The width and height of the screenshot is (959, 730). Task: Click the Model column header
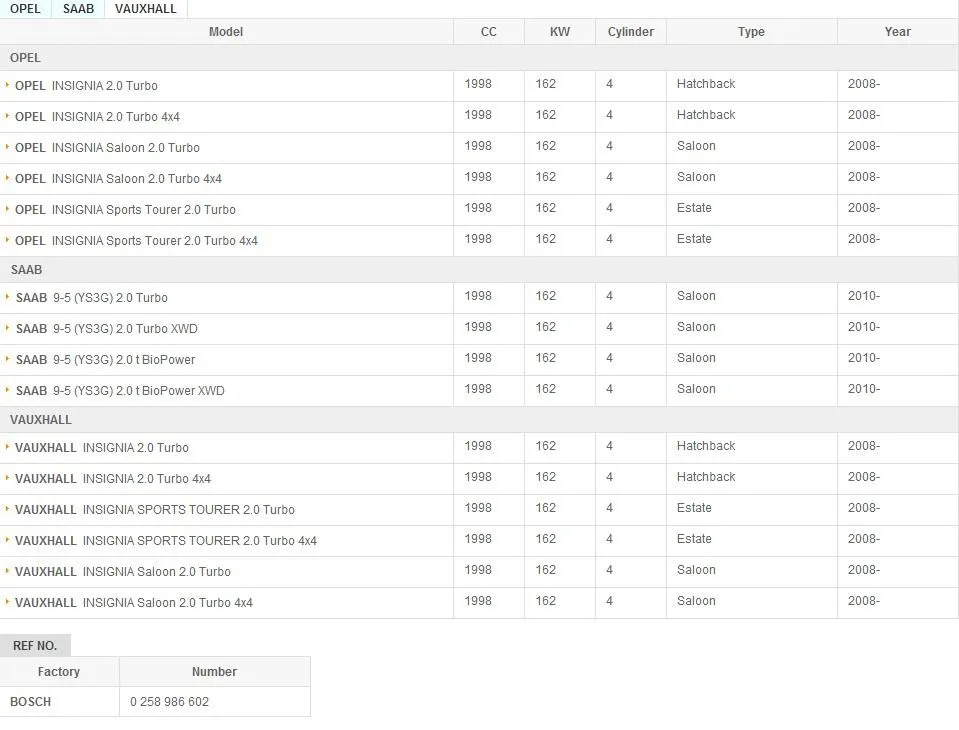[x=226, y=32]
